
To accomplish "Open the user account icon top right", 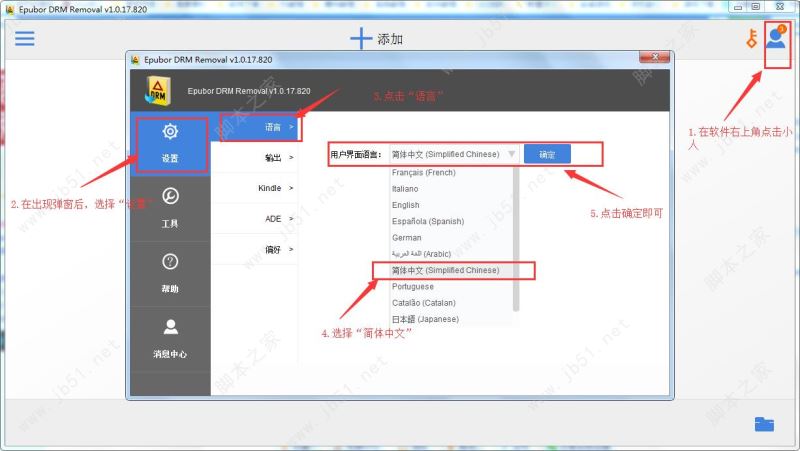I will 776,38.
